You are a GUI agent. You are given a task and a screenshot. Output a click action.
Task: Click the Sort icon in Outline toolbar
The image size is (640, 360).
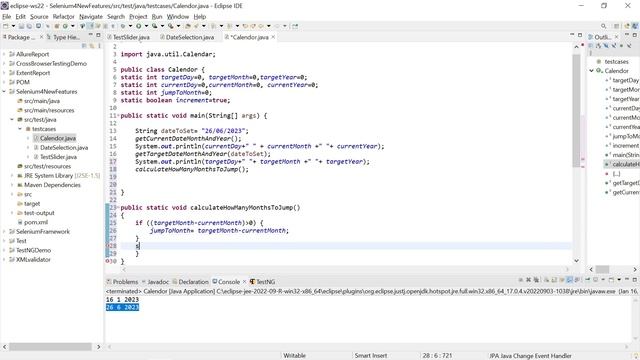pos(598,46)
